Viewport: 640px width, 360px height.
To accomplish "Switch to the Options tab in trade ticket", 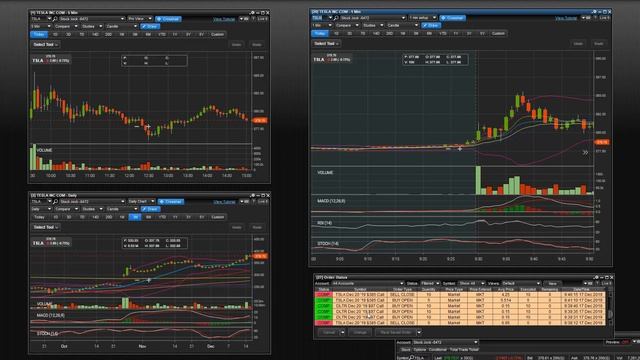I will 419,350.
